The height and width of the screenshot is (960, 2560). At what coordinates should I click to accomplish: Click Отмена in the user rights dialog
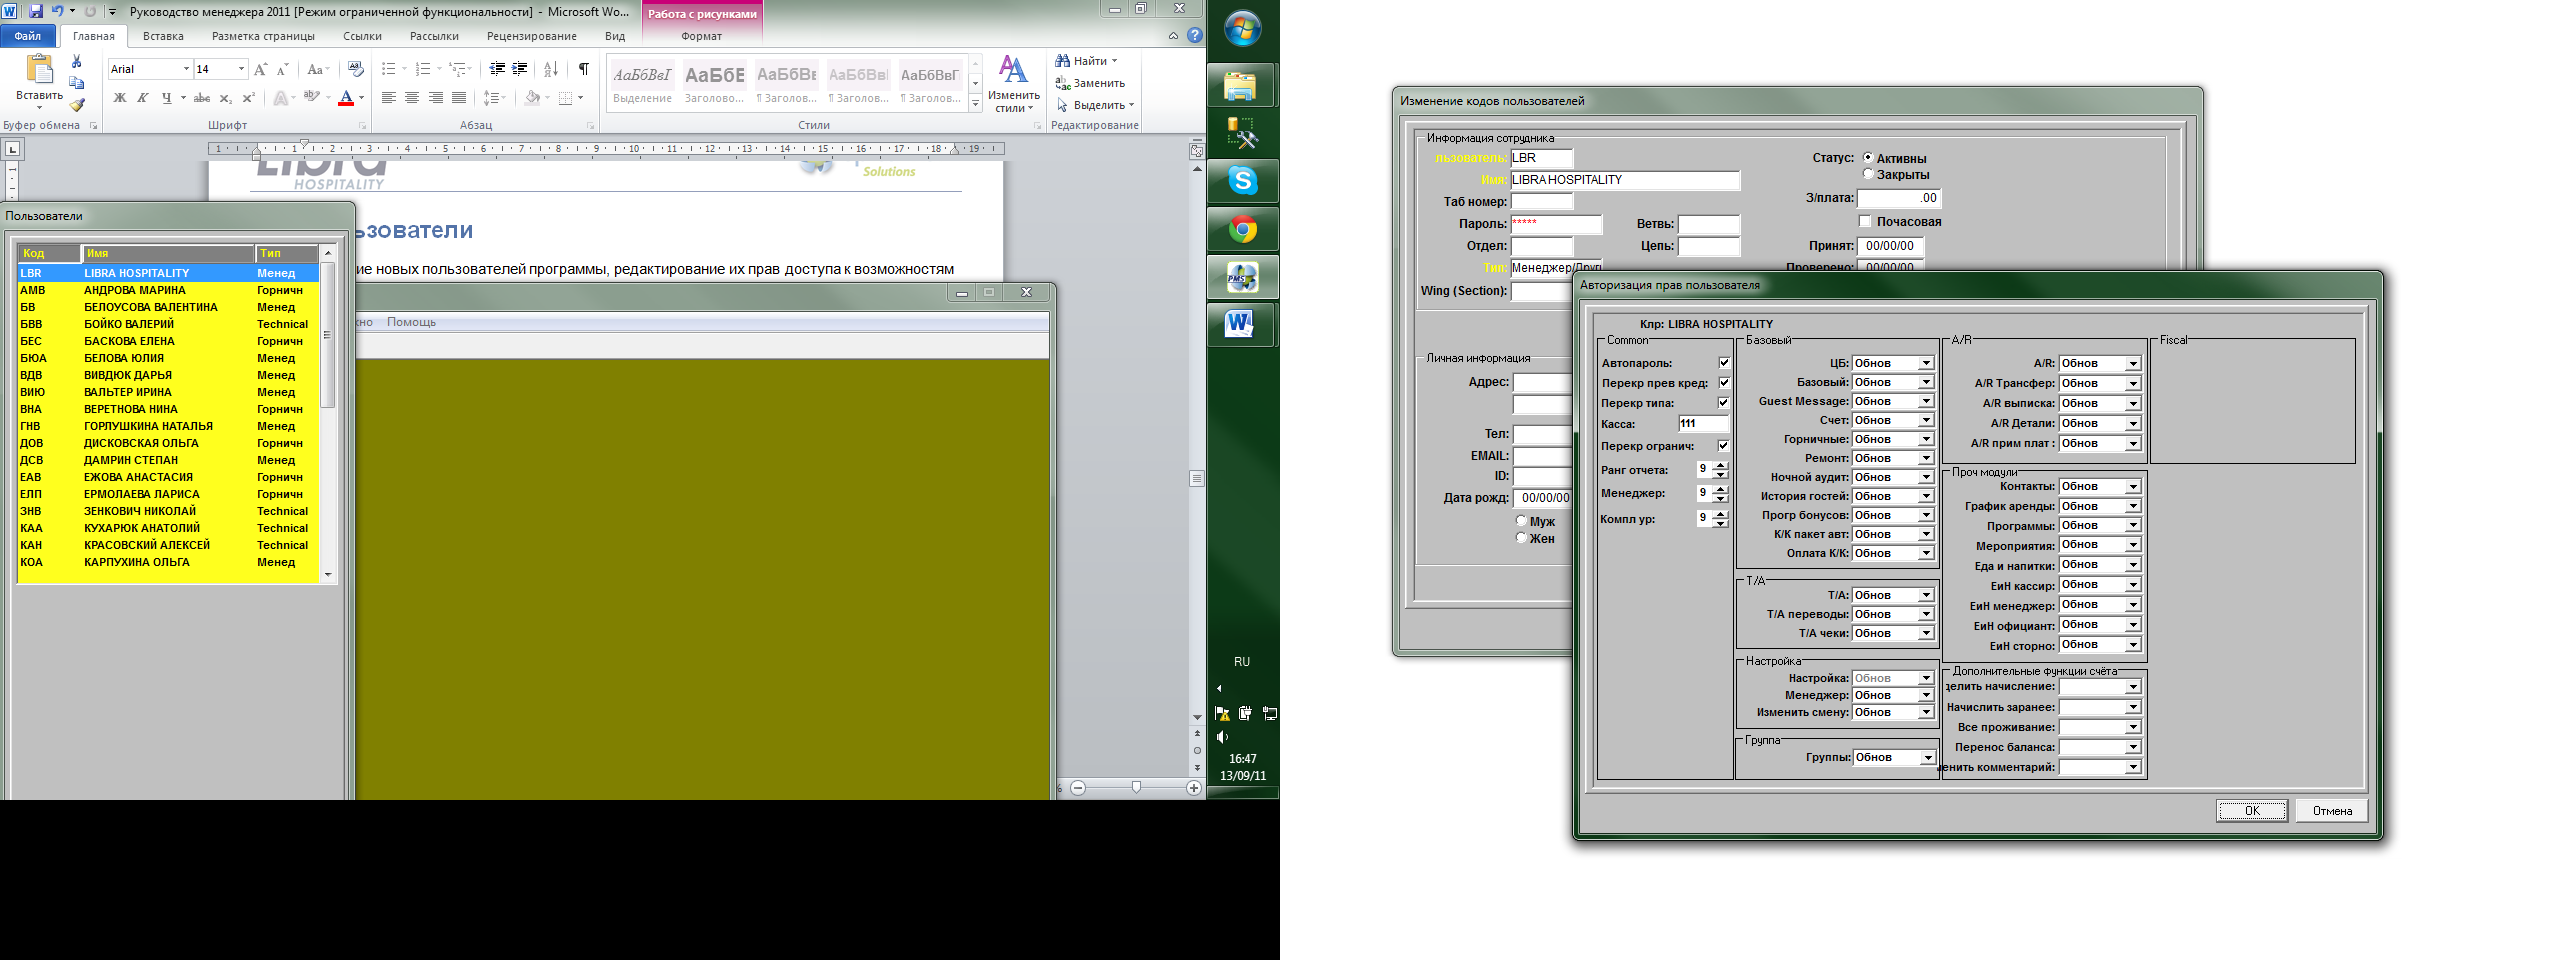(2332, 811)
